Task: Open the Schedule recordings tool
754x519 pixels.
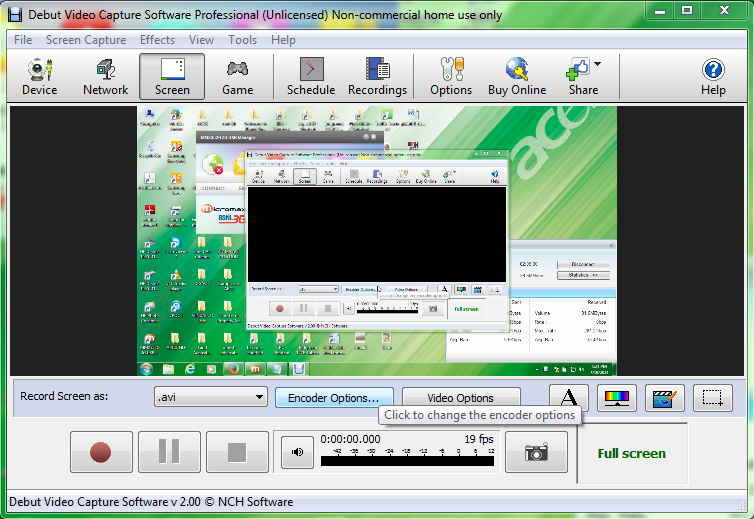Action: (311, 77)
